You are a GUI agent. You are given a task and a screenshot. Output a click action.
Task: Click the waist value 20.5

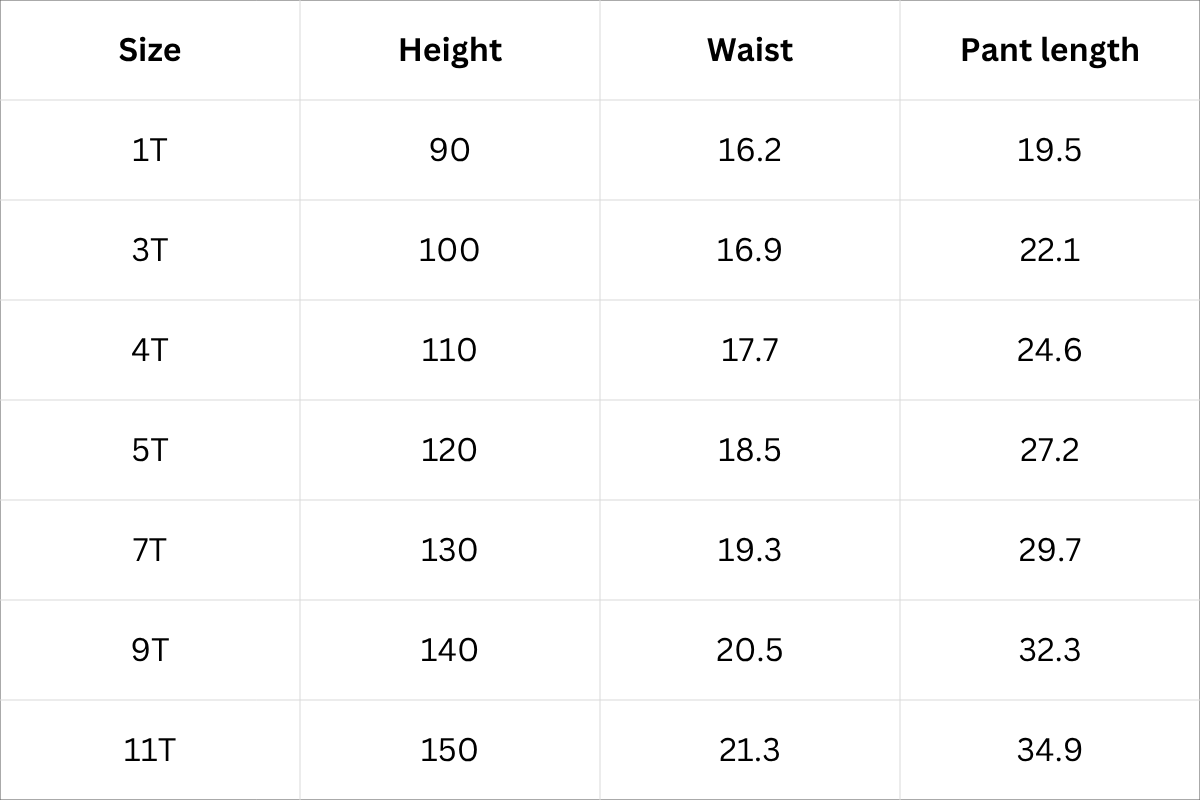tap(750, 650)
